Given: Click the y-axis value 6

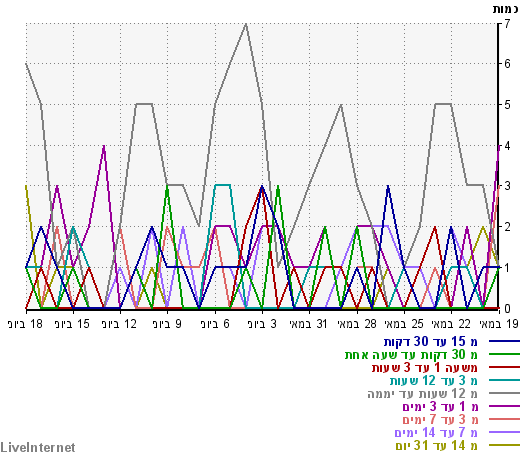Looking at the screenshot, I should pos(507,64).
